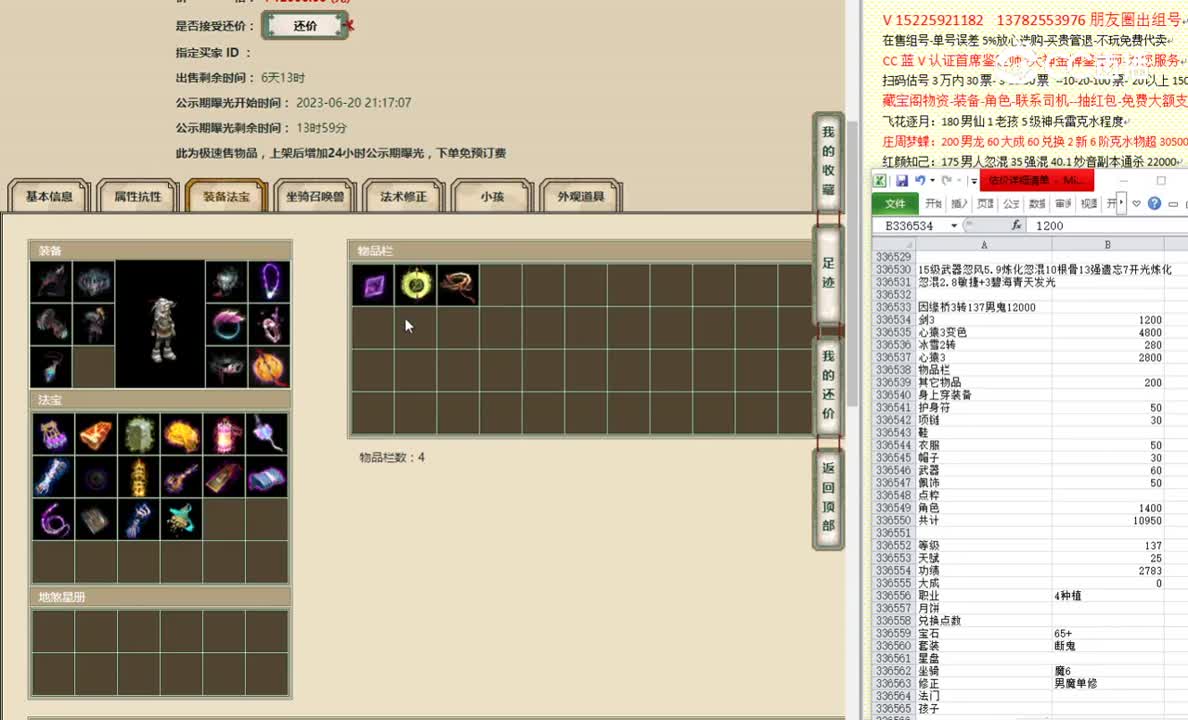The image size is (1188, 720).
Task: Select the blue claw hand 法宝
Action: (x=139, y=520)
